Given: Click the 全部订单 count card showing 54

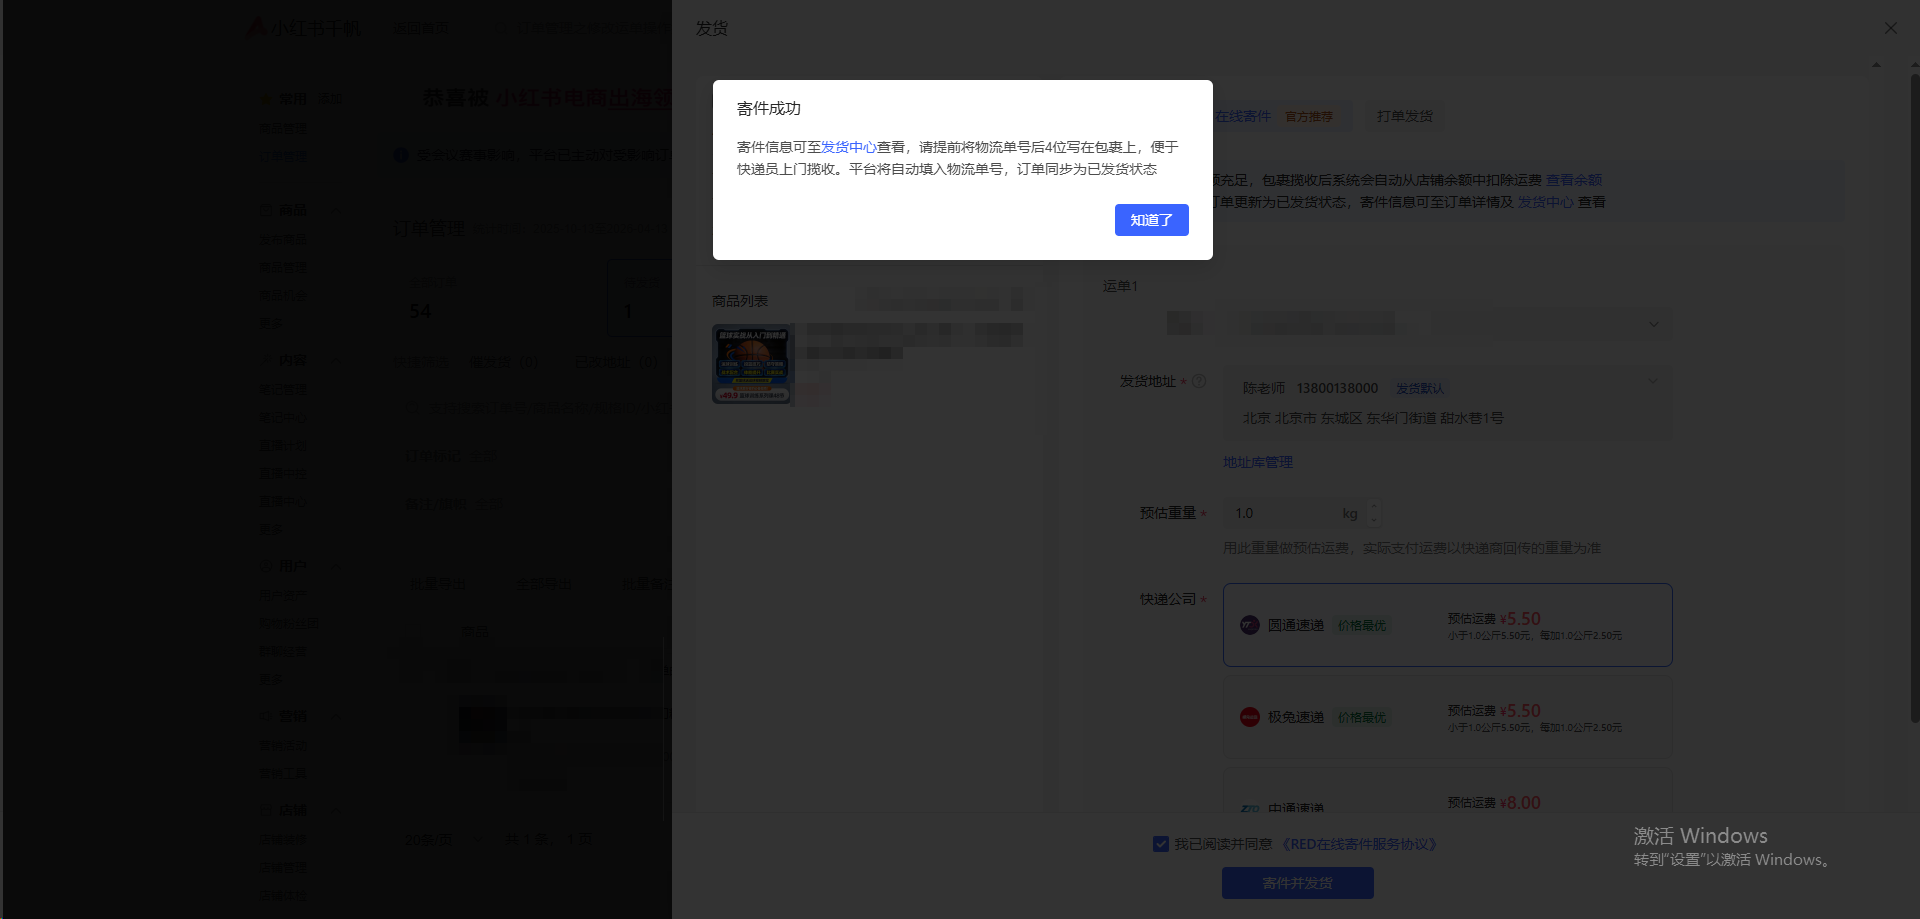Looking at the screenshot, I should click(498, 299).
